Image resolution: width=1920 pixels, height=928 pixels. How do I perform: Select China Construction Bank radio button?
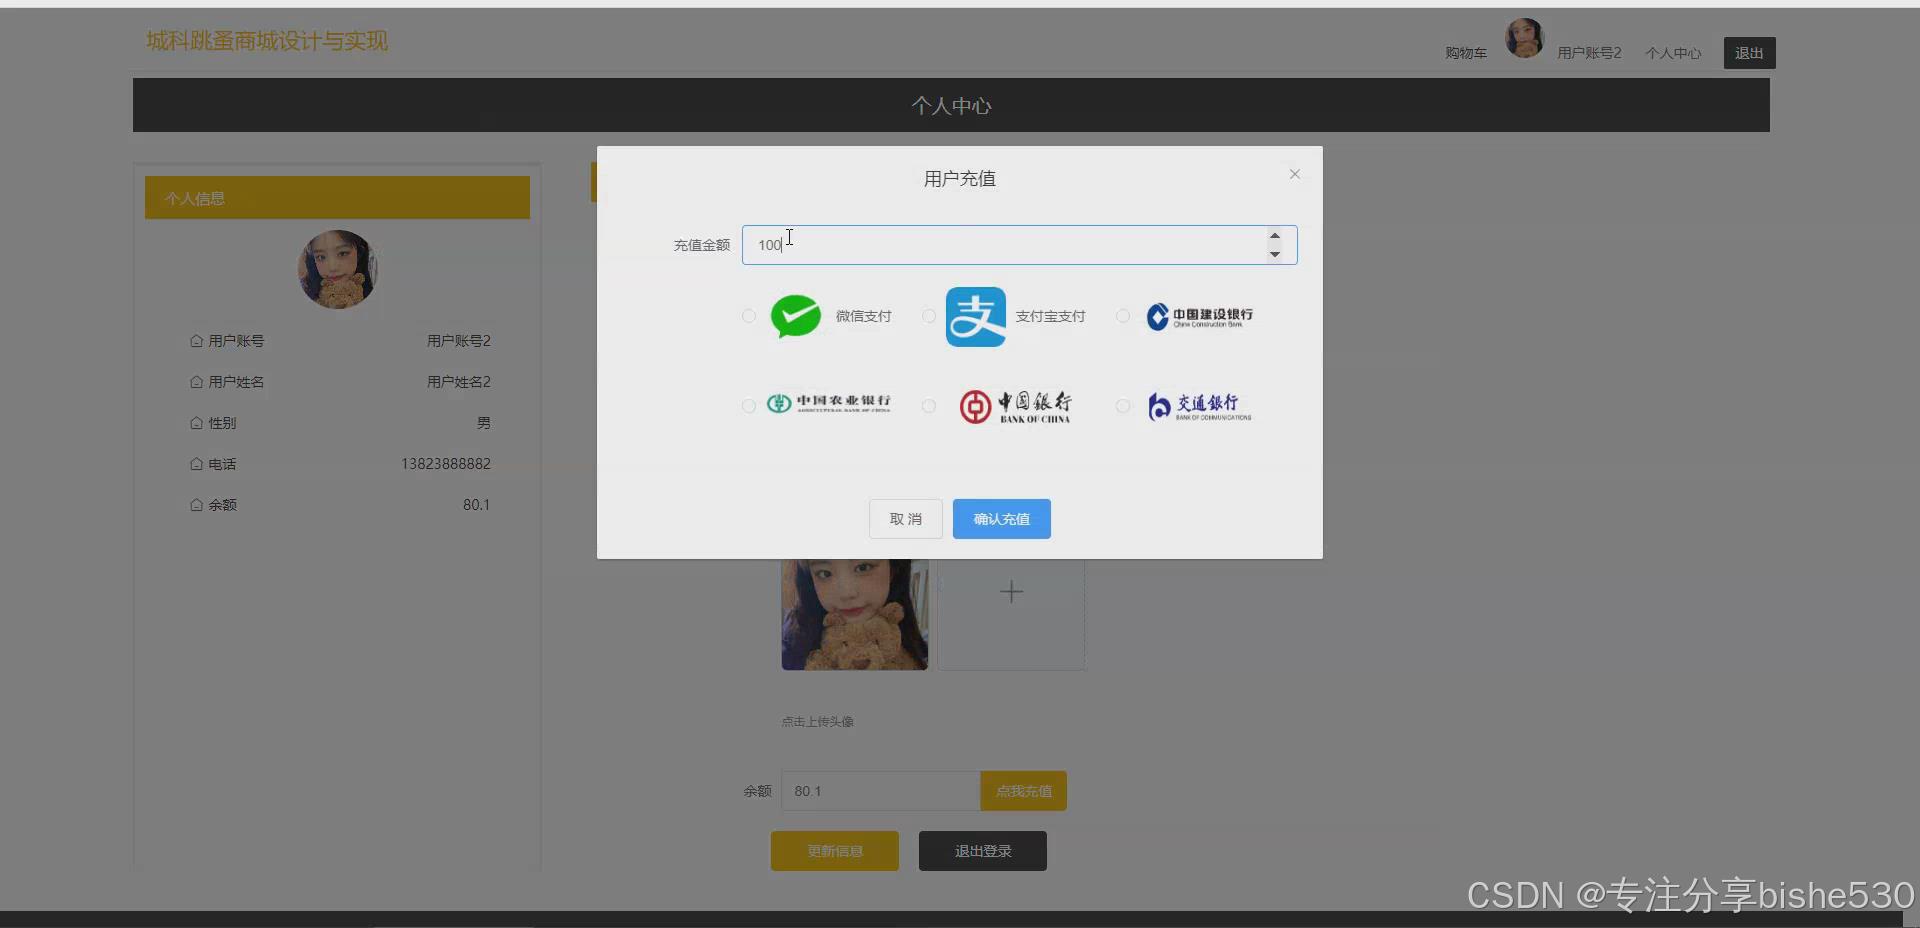(1123, 316)
